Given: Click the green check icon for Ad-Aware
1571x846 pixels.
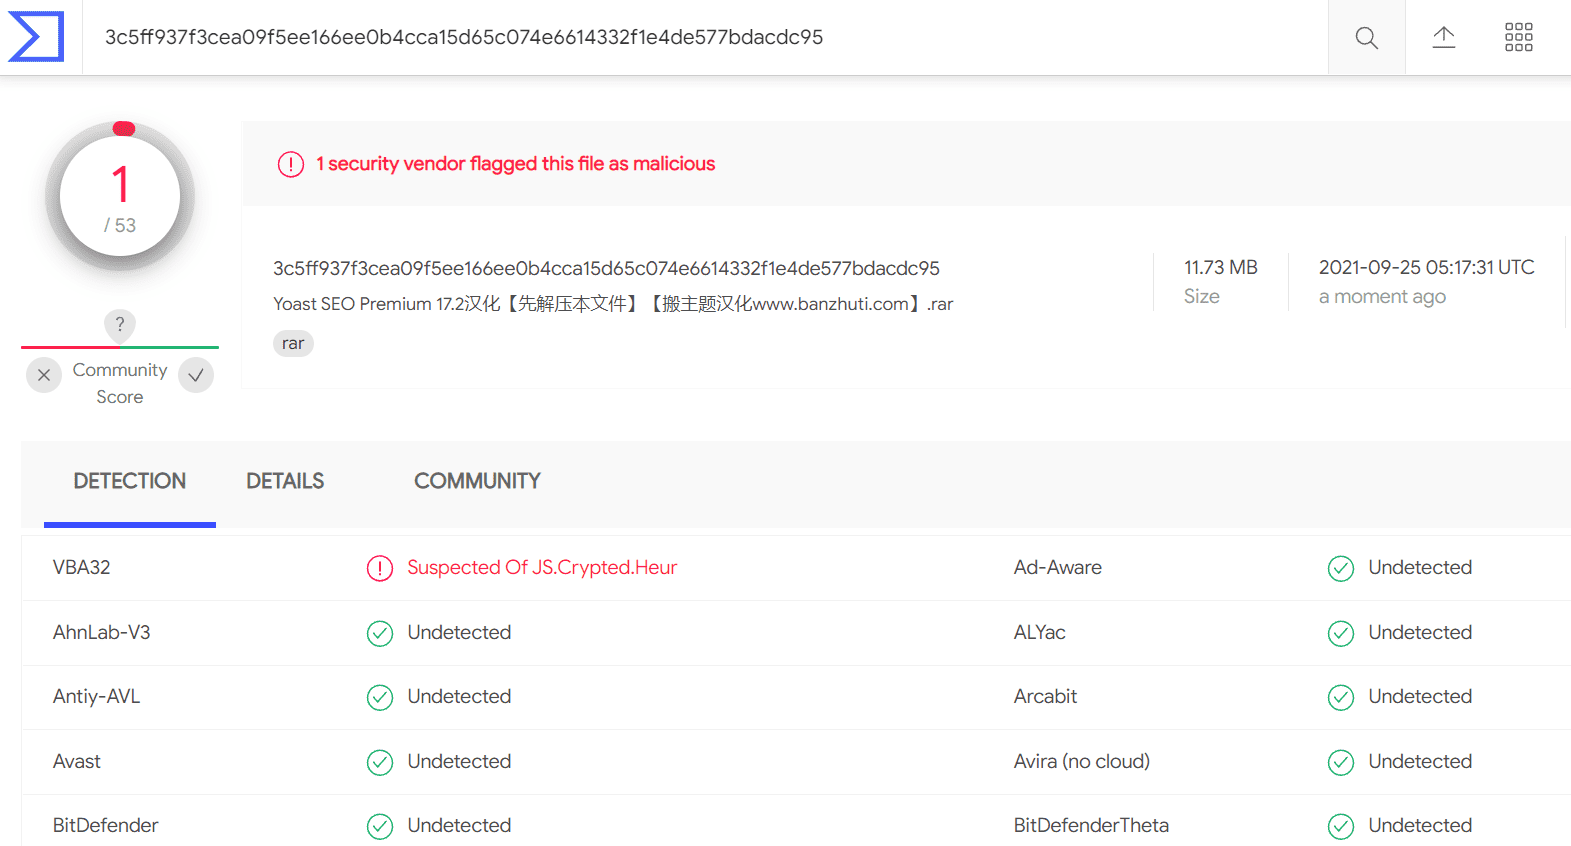Looking at the screenshot, I should click(1340, 568).
